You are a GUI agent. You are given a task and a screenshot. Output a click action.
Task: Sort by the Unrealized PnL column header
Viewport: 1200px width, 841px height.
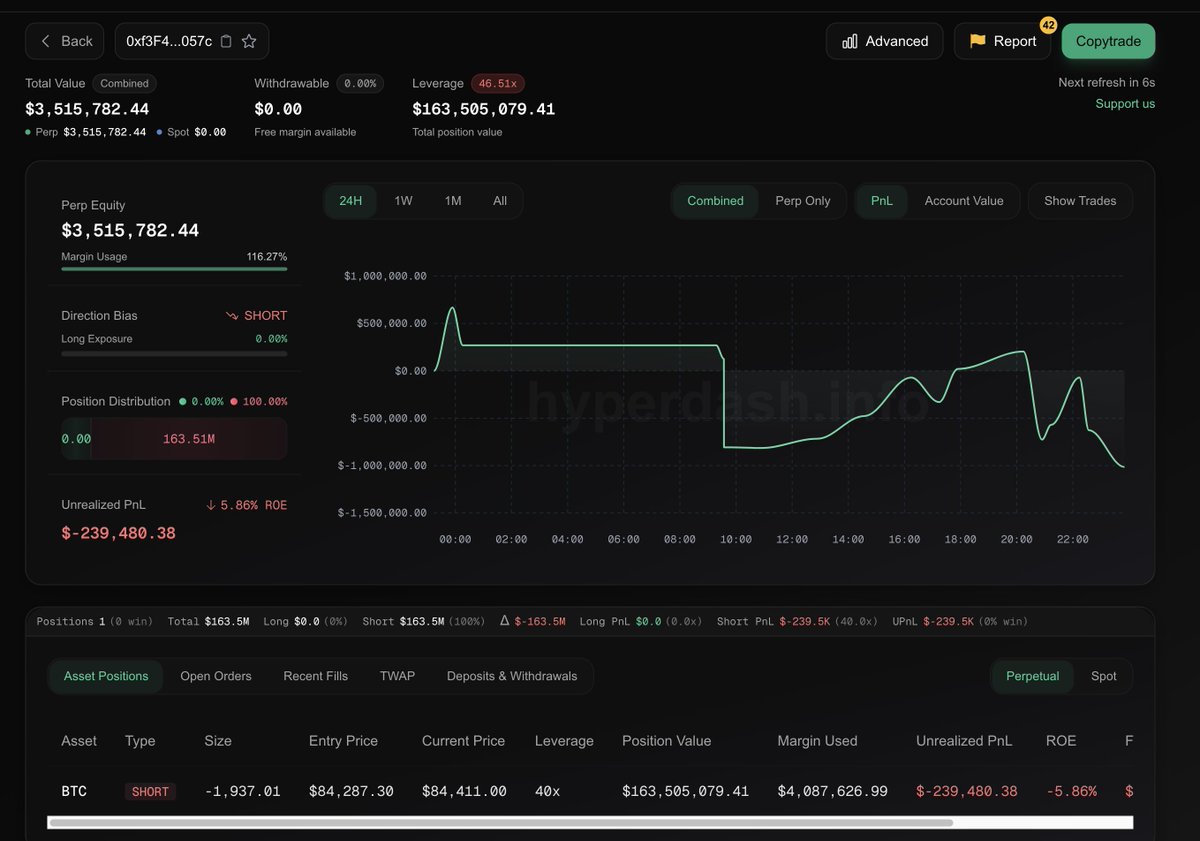click(964, 741)
